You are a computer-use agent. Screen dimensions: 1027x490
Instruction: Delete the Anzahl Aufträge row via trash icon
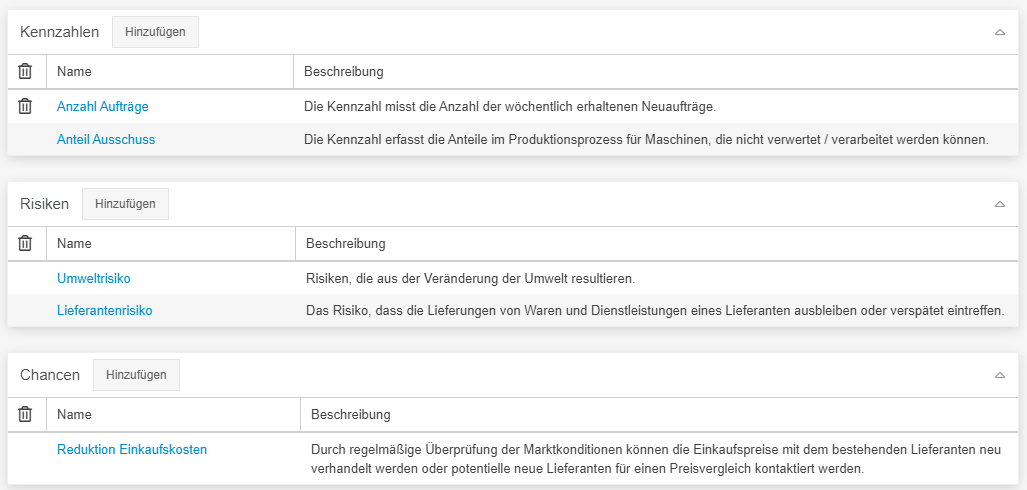pyautogui.click(x=26, y=106)
